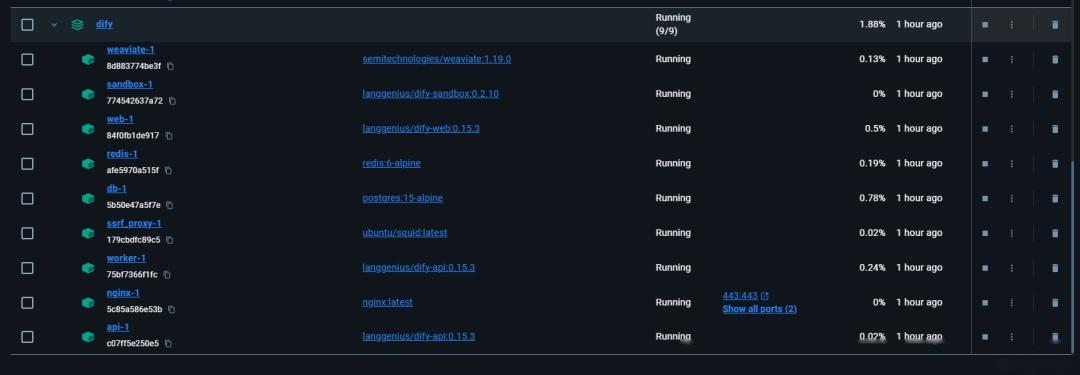
Task: Open redis:6-alpine image link
Action: 391,163
